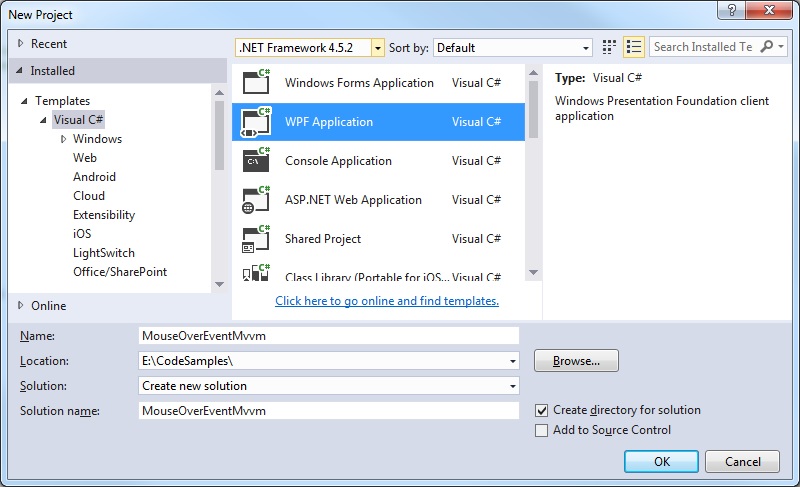This screenshot has width=800, height=487.
Task: Select the Web template category
Action: 85,158
